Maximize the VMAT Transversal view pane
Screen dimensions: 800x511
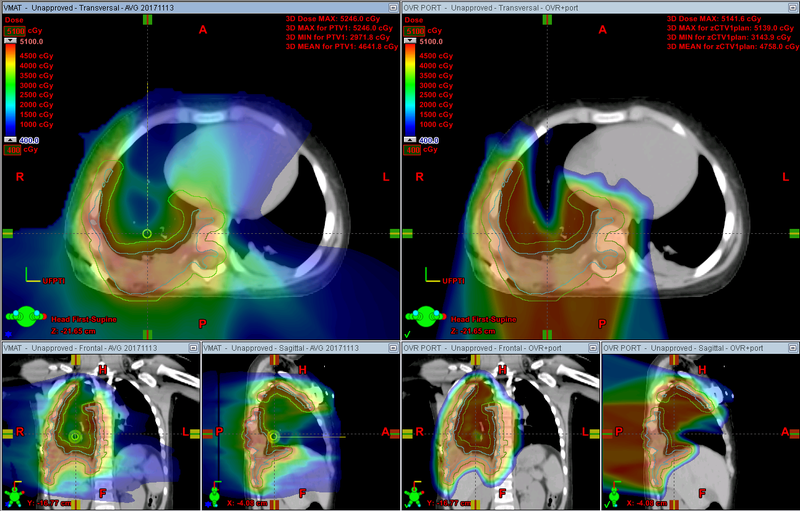coord(393,8)
